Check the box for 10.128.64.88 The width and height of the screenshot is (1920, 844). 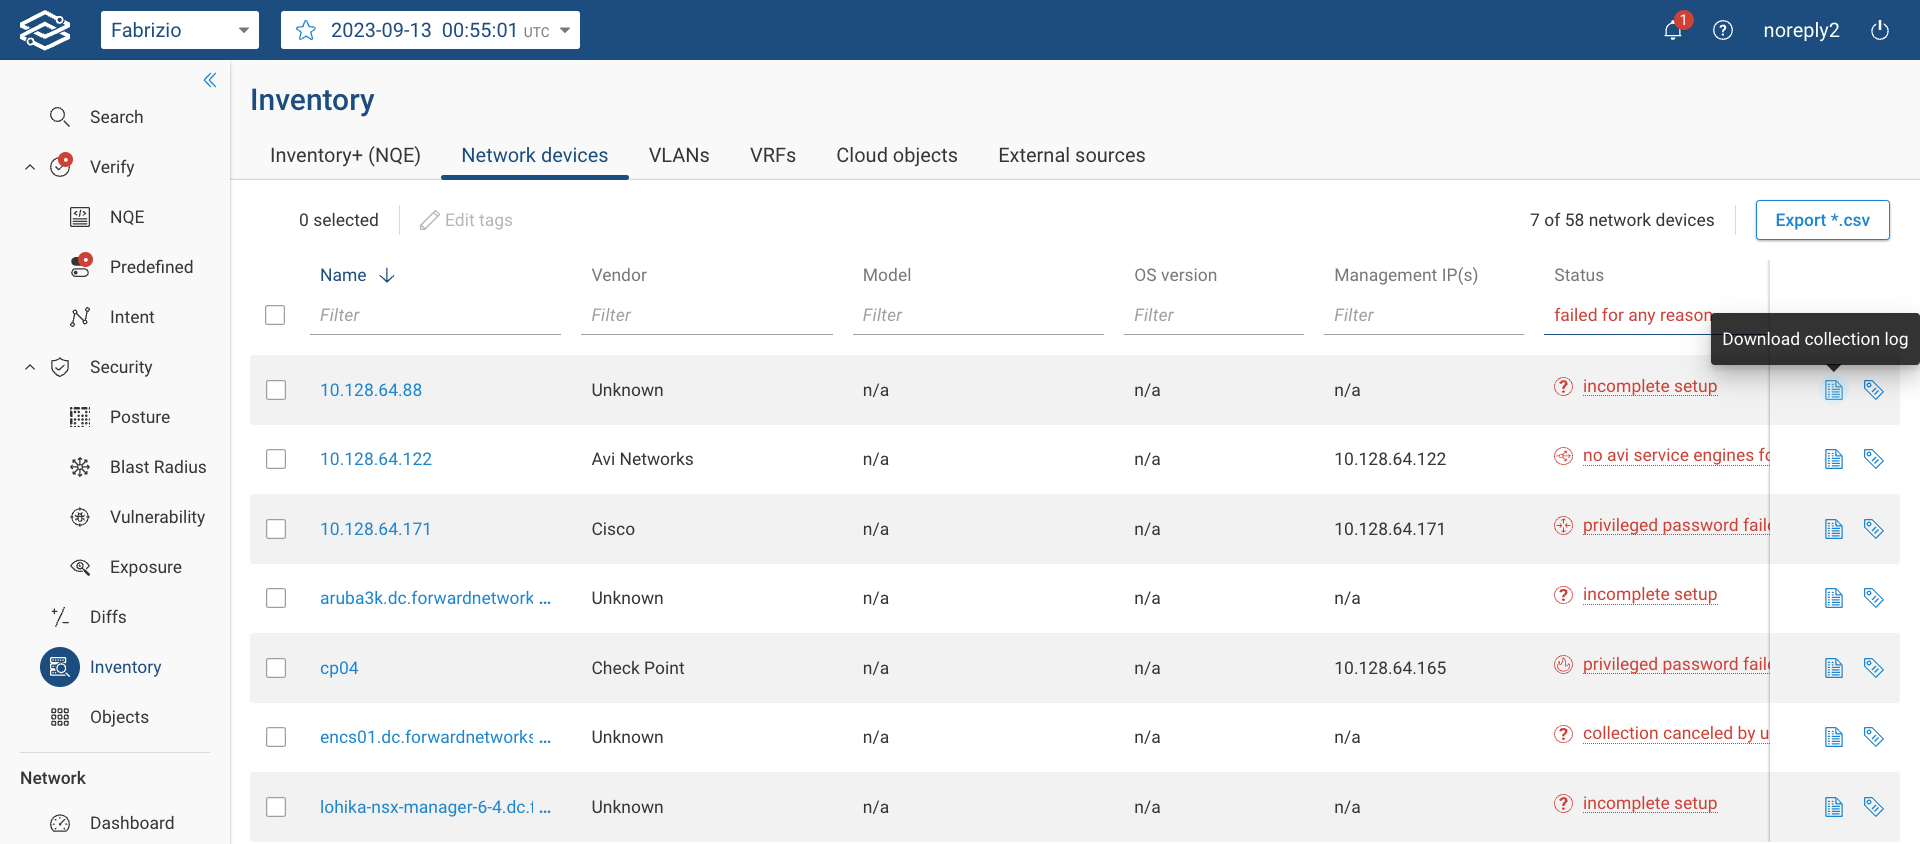276,390
